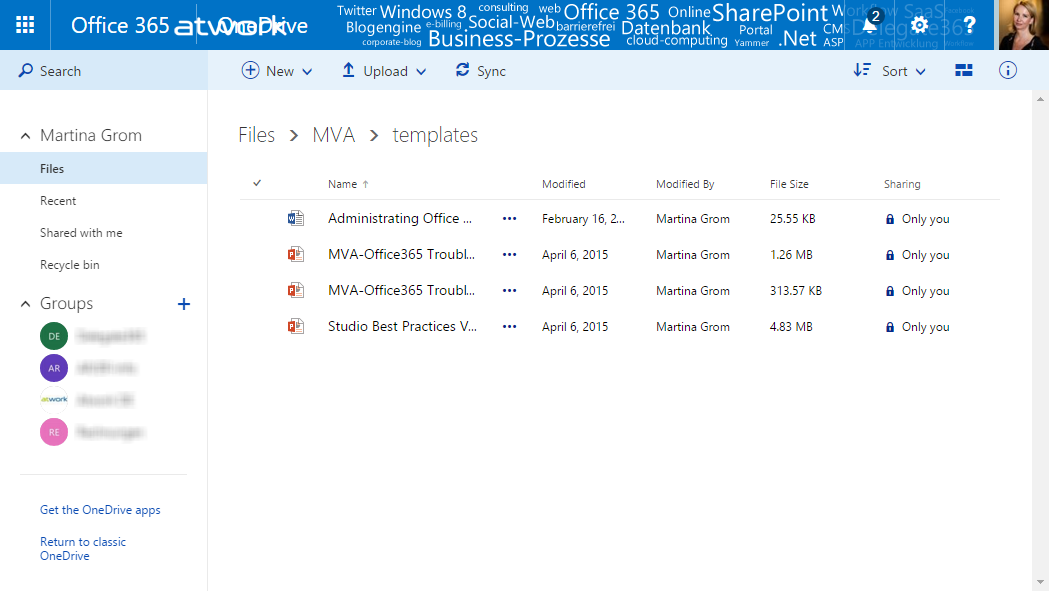The height and width of the screenshot is (591, 1049).
Task: Click the Sync button
Action: tap(480, 71)
